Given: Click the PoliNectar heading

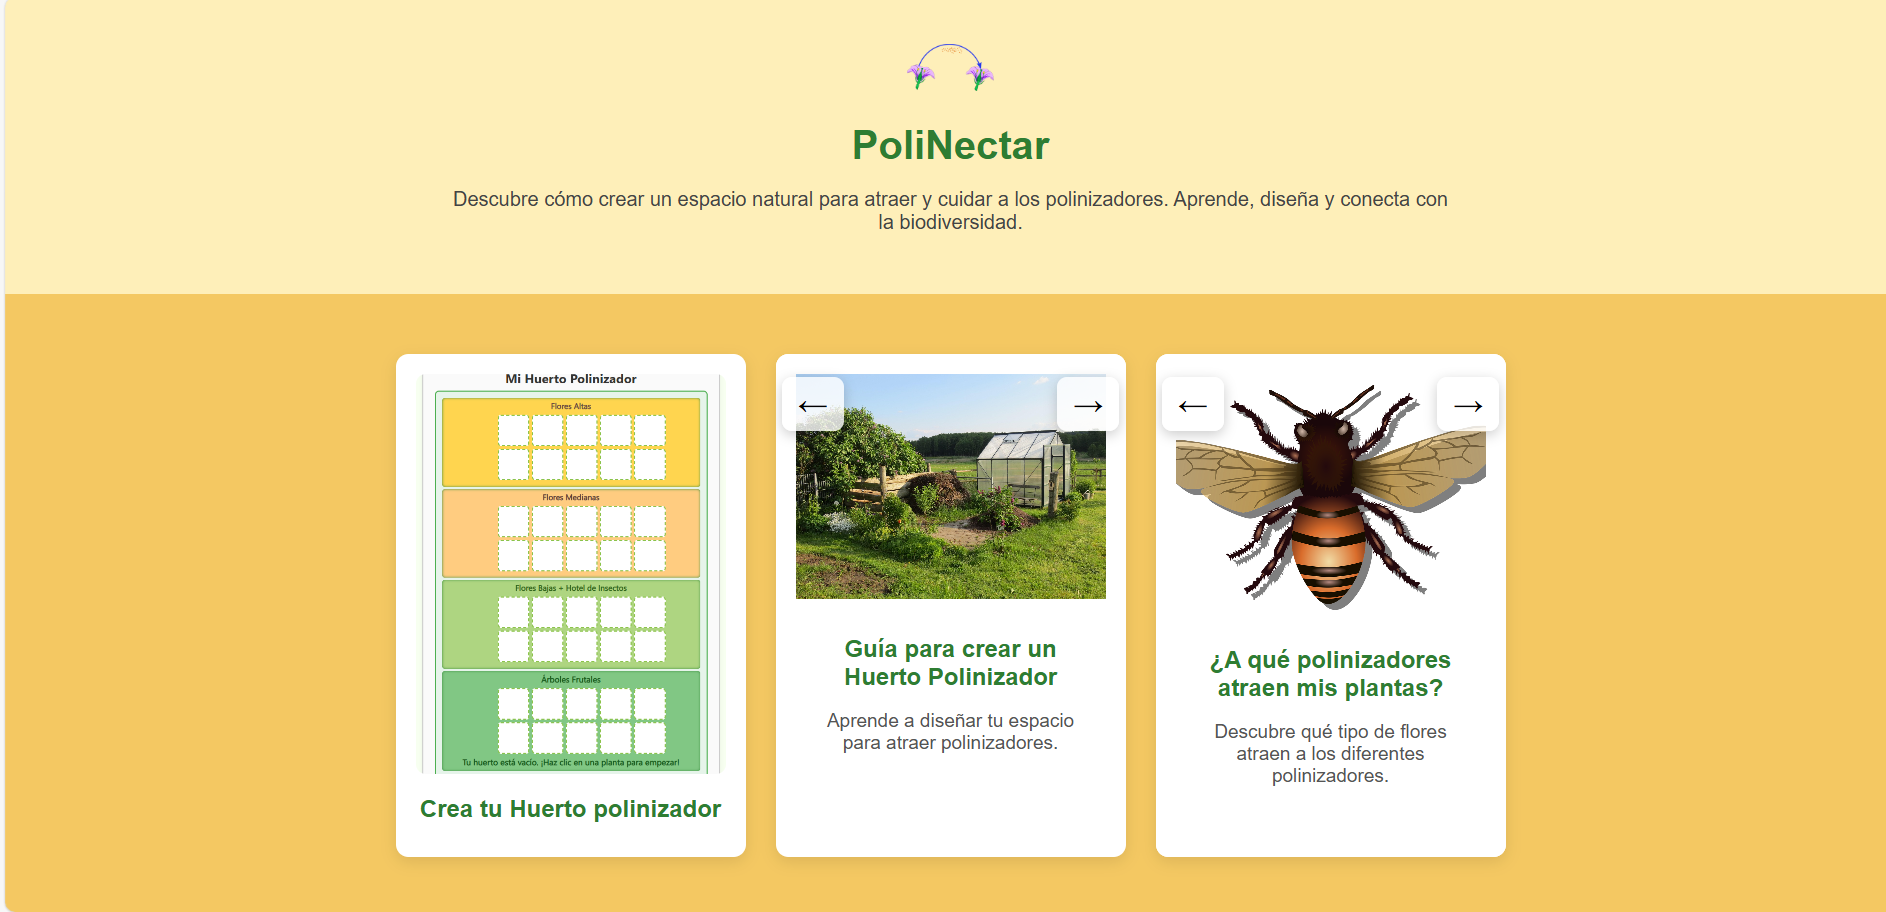Looking at the screenshot, I should (949, 144).
